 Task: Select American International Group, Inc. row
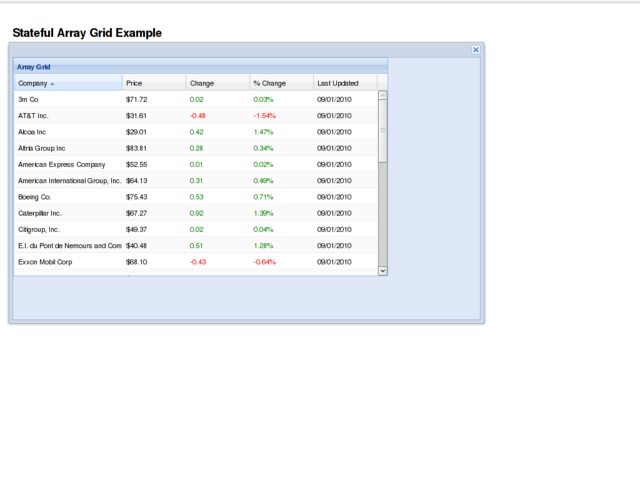tap(196, 180)
